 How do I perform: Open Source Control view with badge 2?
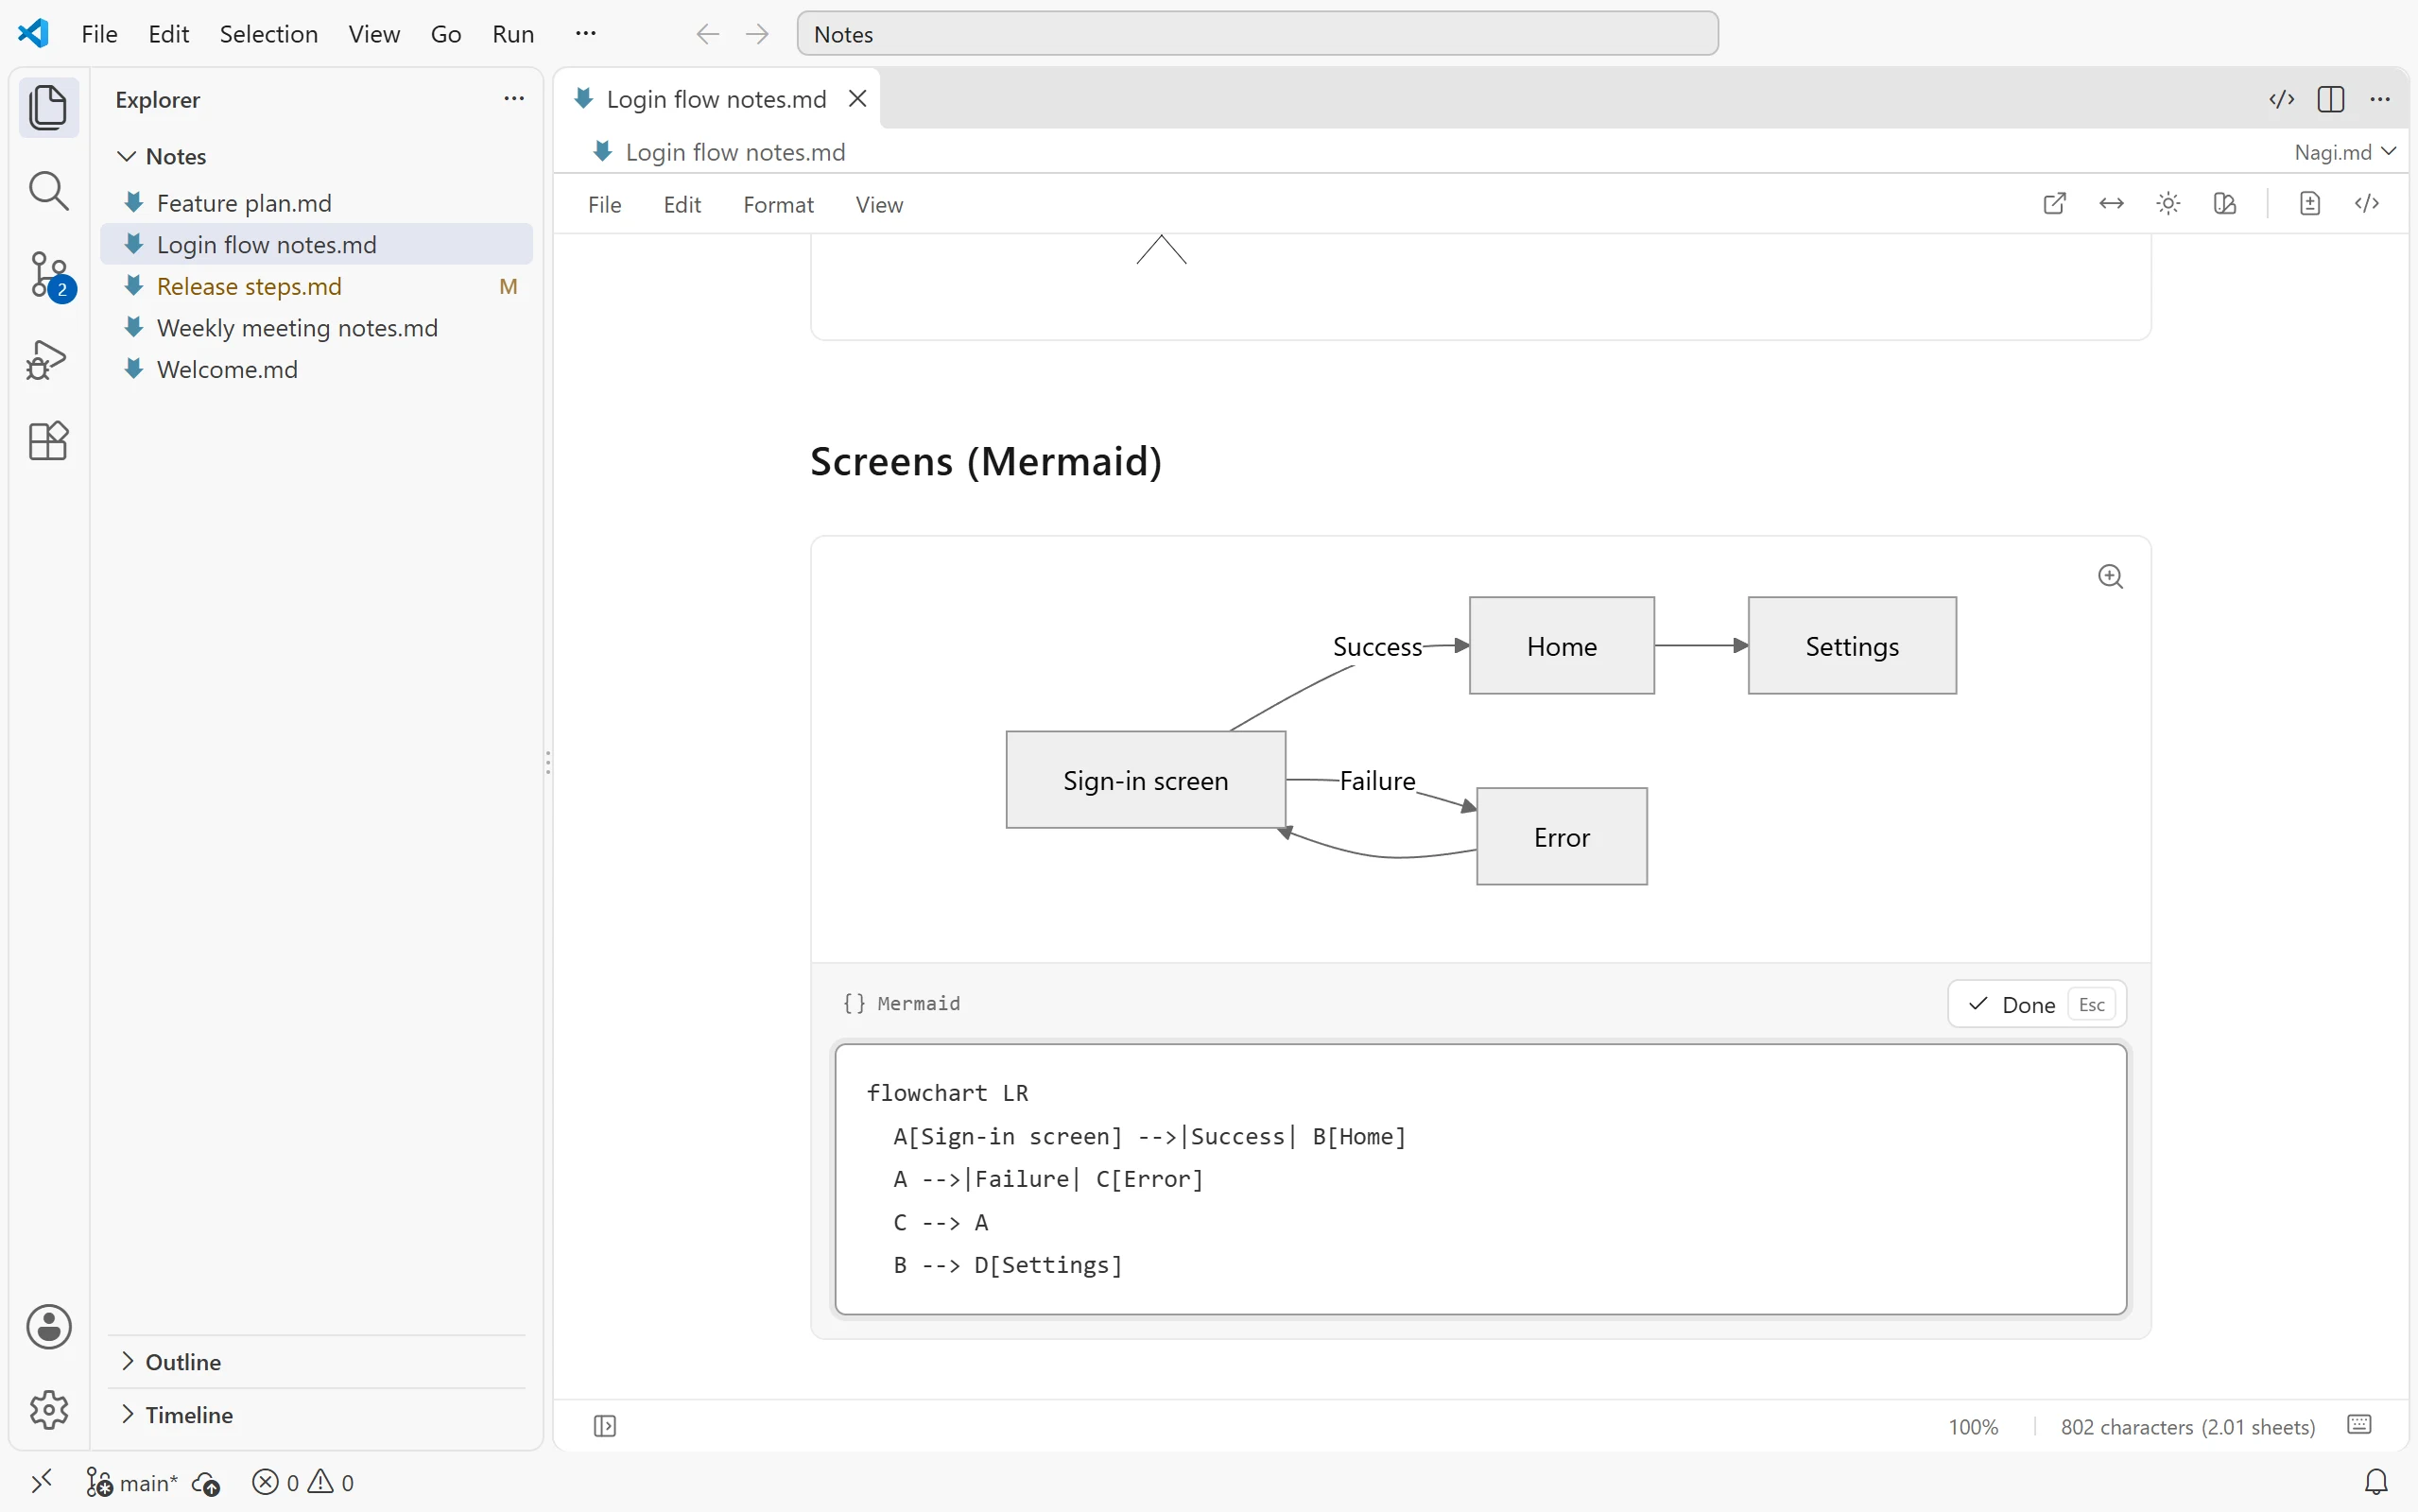coord(48,275)
